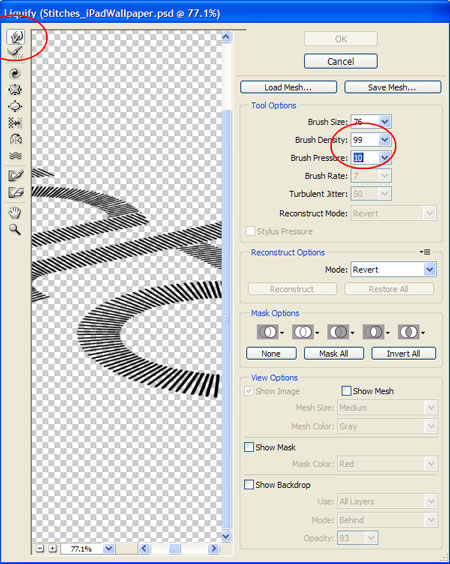Select the Thaw Mask tool

[15, 192]
